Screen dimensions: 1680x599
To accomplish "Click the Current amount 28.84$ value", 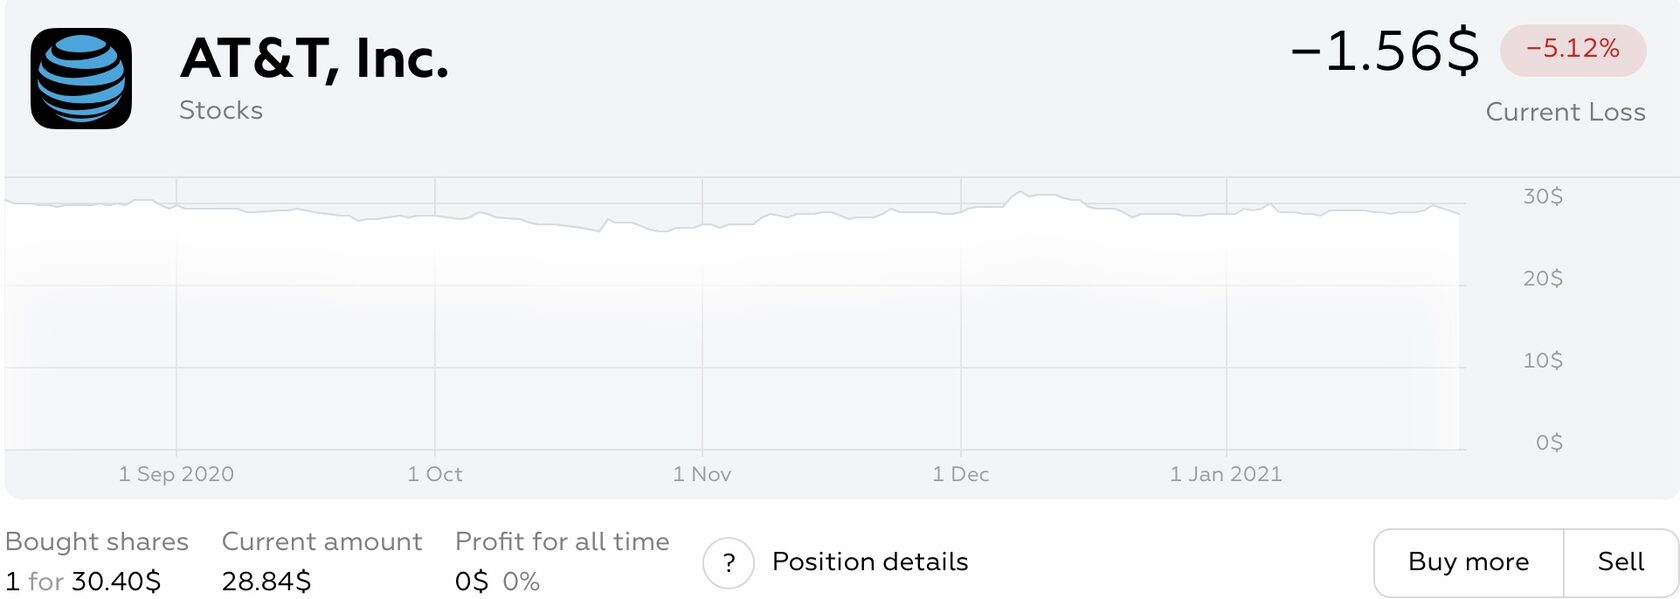I will (x=266, y=581).
